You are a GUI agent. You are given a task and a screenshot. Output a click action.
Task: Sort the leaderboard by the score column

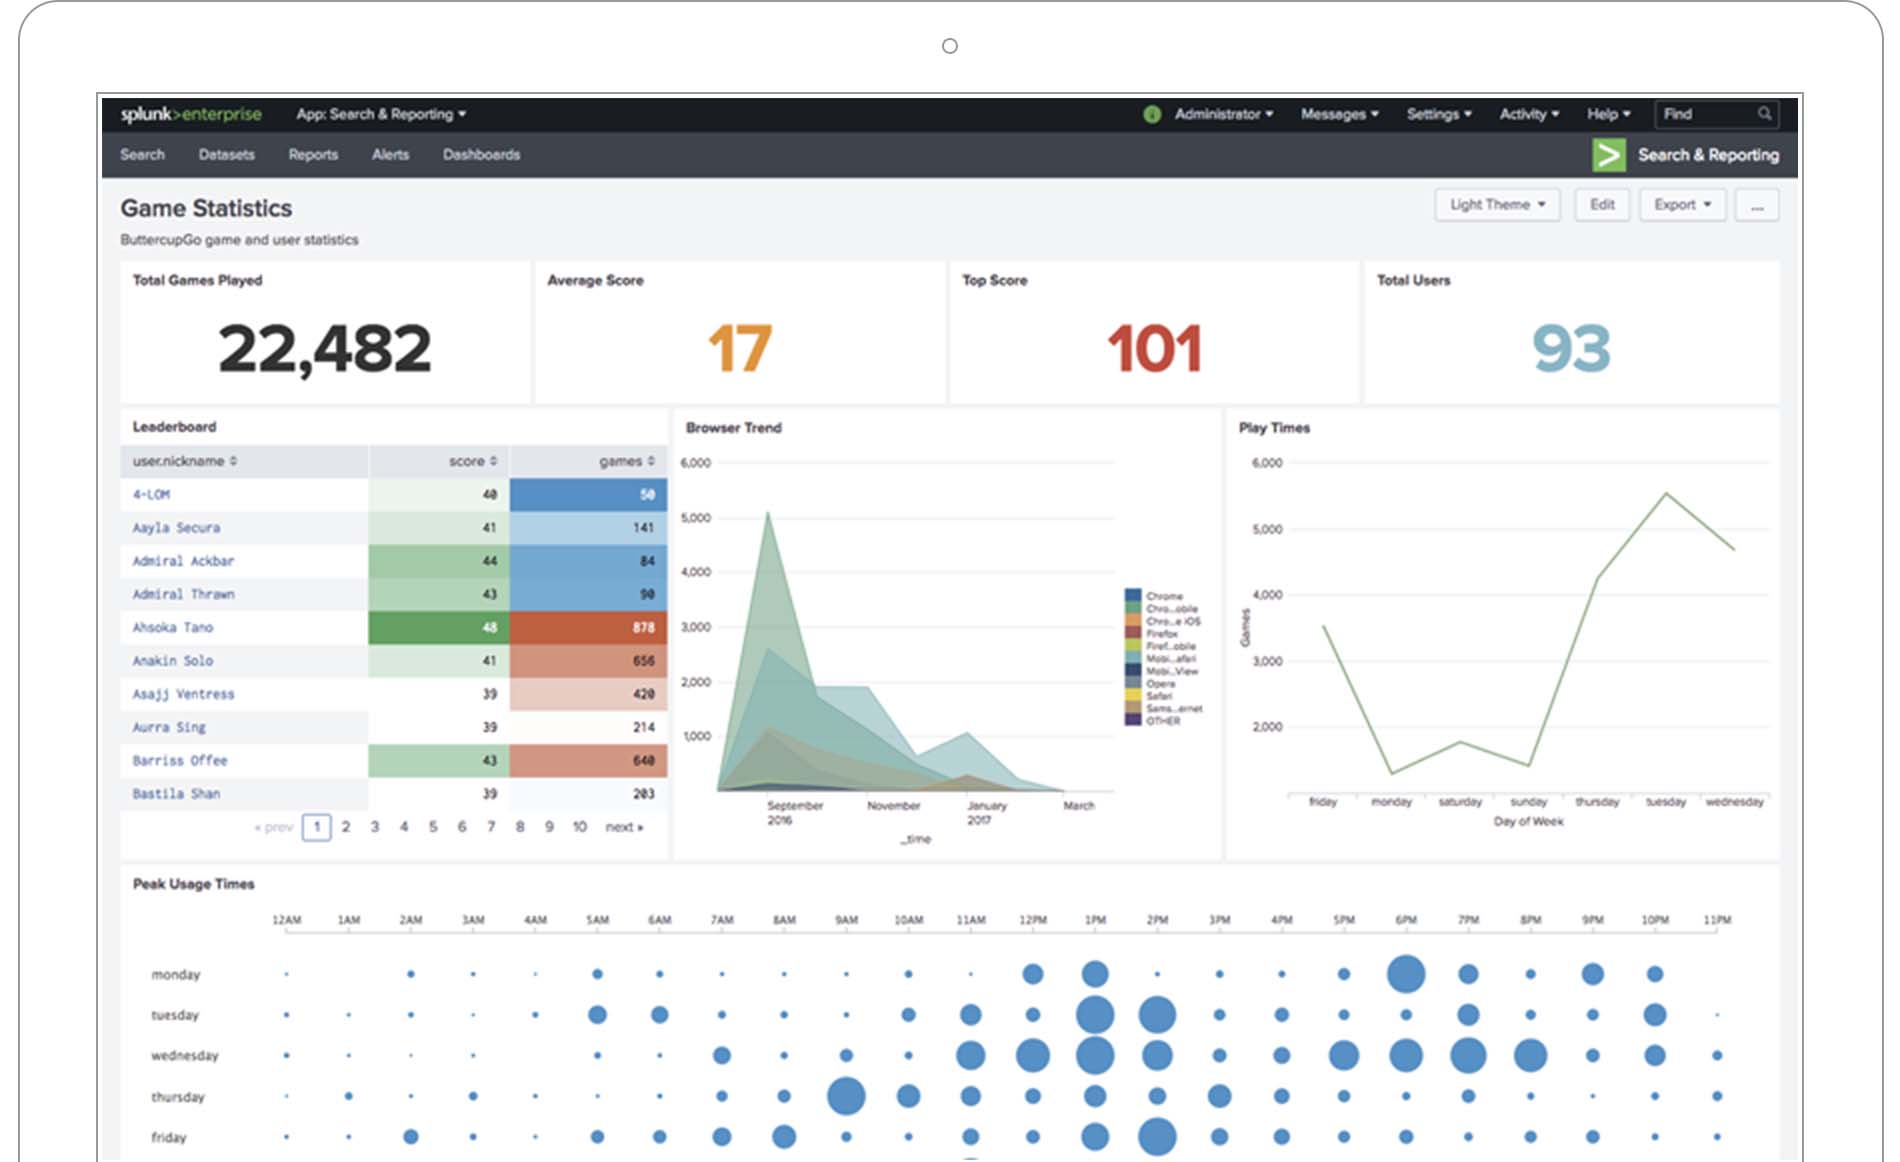click(x=471, y=461)
